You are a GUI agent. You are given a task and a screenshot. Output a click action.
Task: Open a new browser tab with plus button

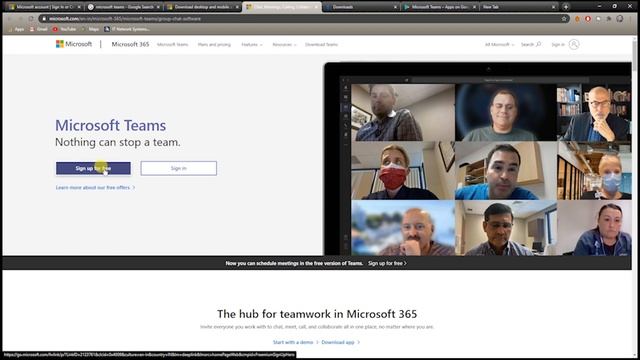pyautogui.click(x=566, y=7)
